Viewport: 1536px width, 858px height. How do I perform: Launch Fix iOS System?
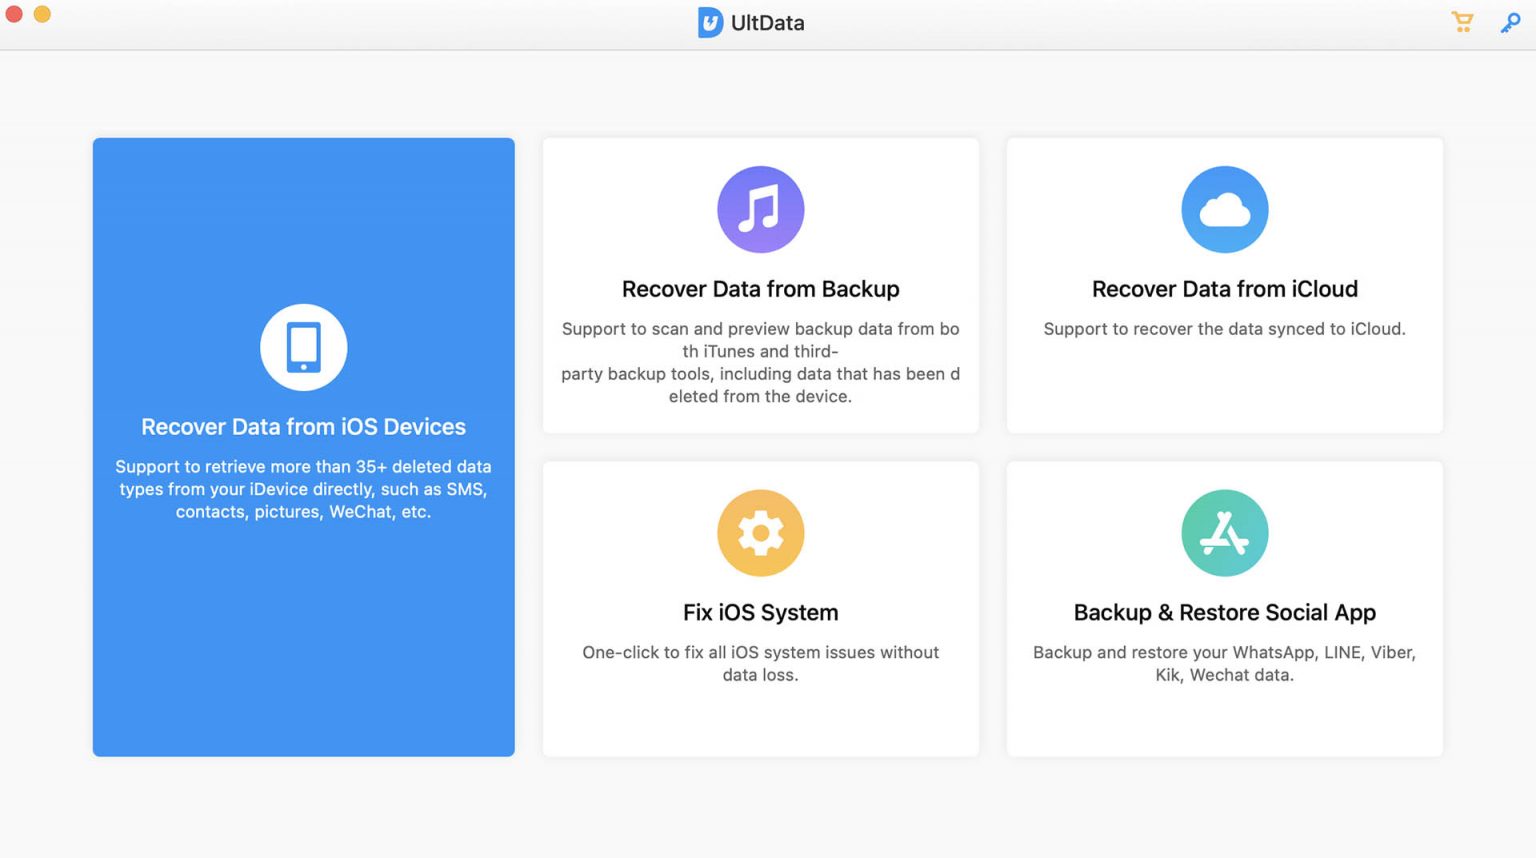point(761,608)
